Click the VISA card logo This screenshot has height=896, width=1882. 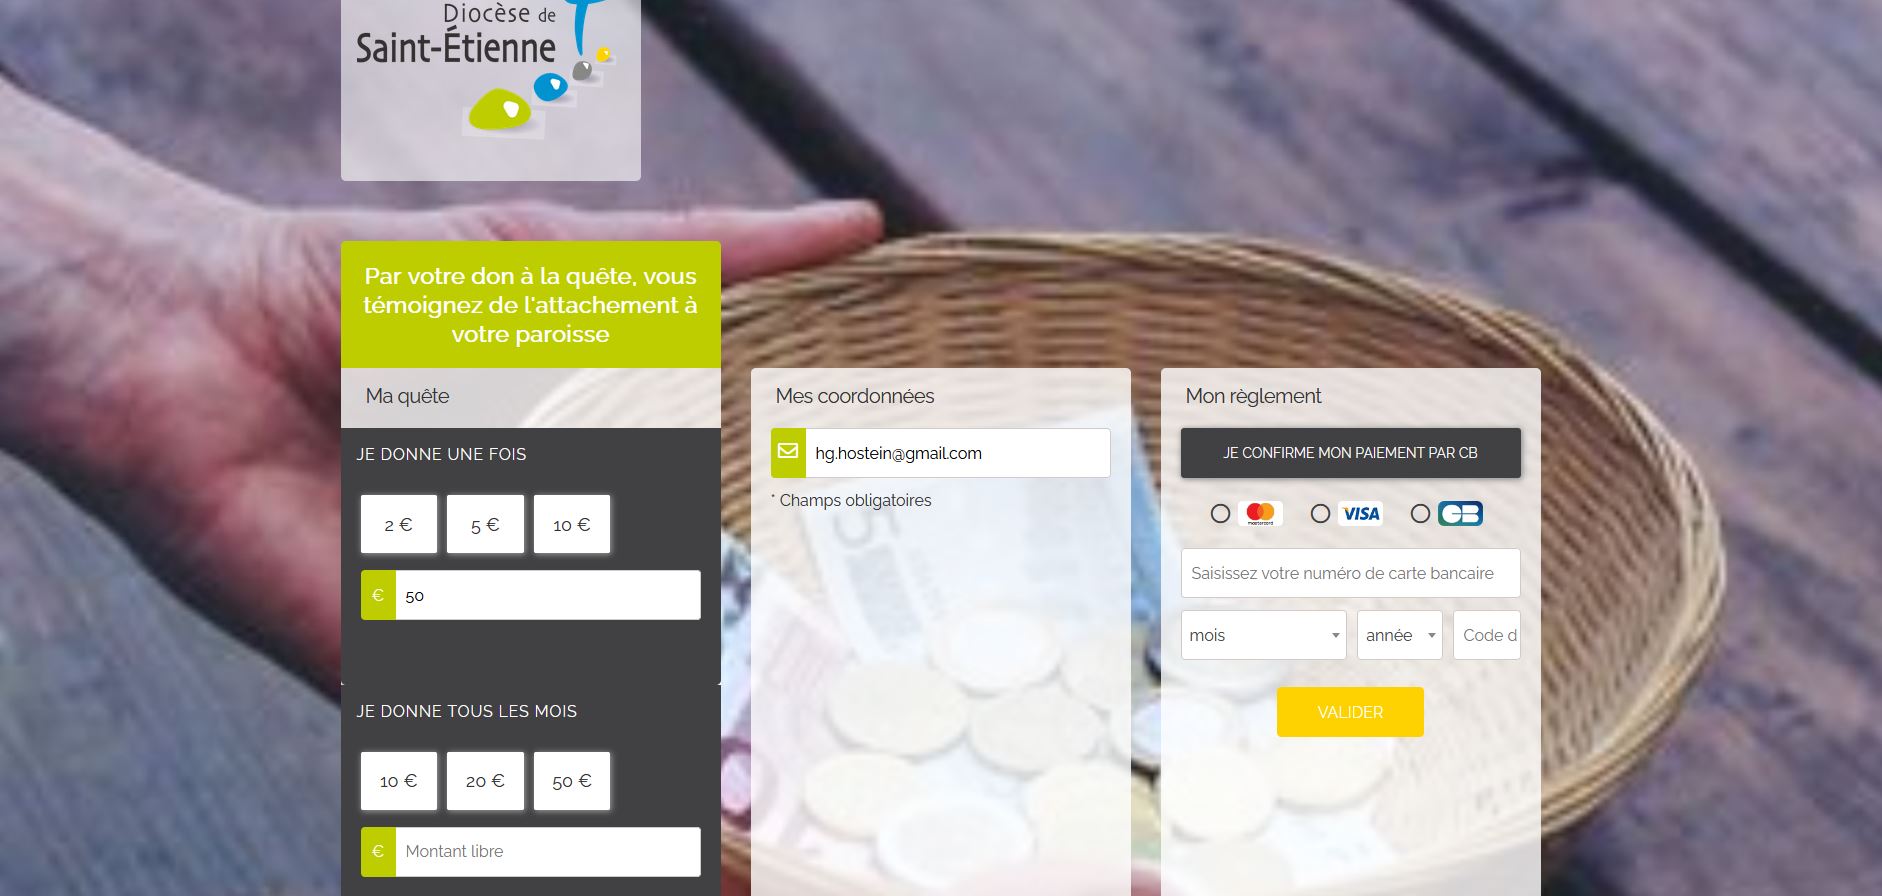(1360, 513)
